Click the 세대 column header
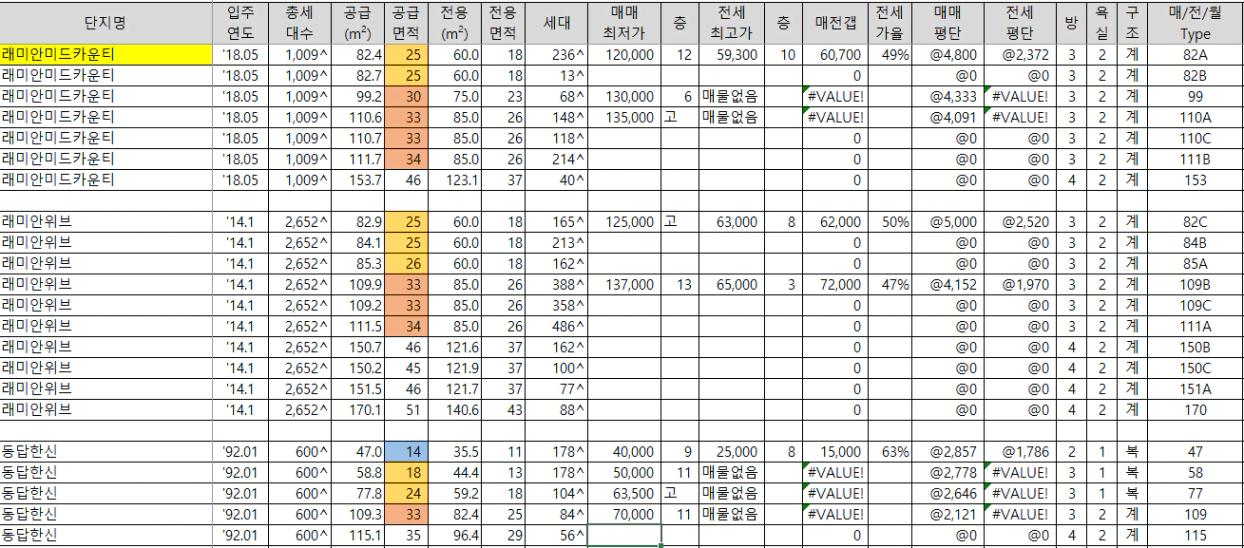The width and height of the screenshot is (1244, 548). 555,22
